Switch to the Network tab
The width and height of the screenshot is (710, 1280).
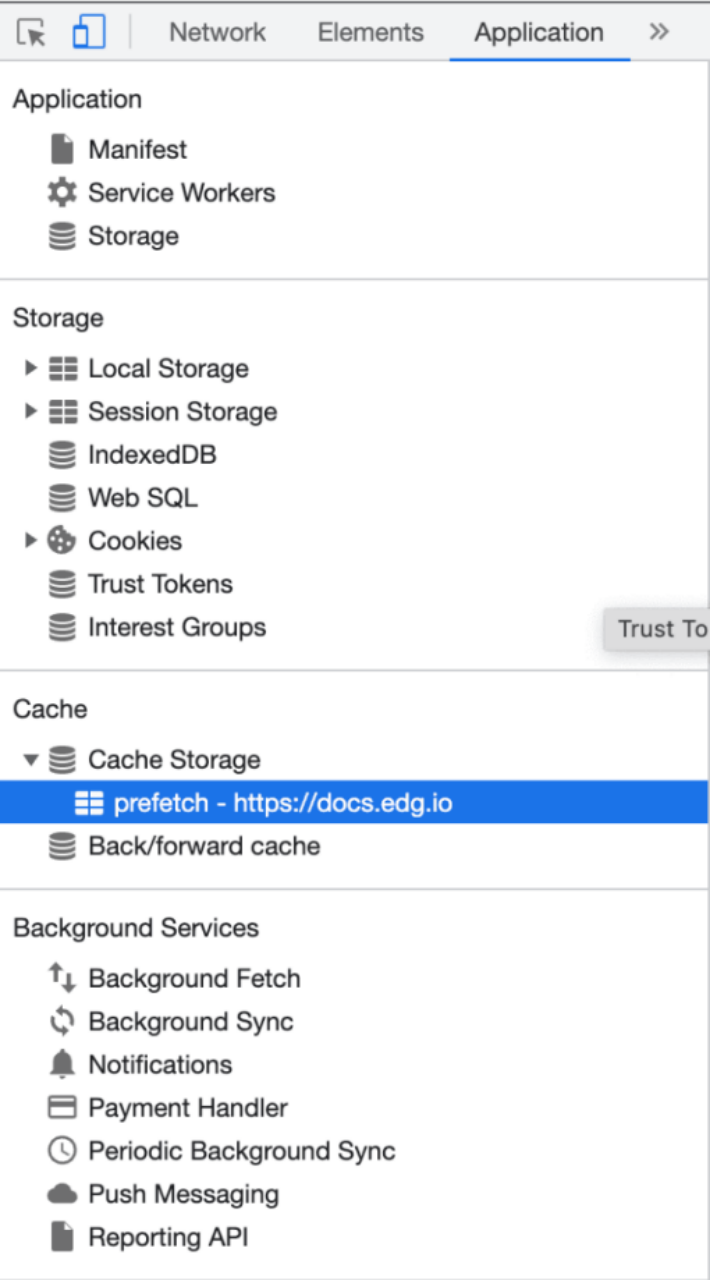tap(217, 33)
